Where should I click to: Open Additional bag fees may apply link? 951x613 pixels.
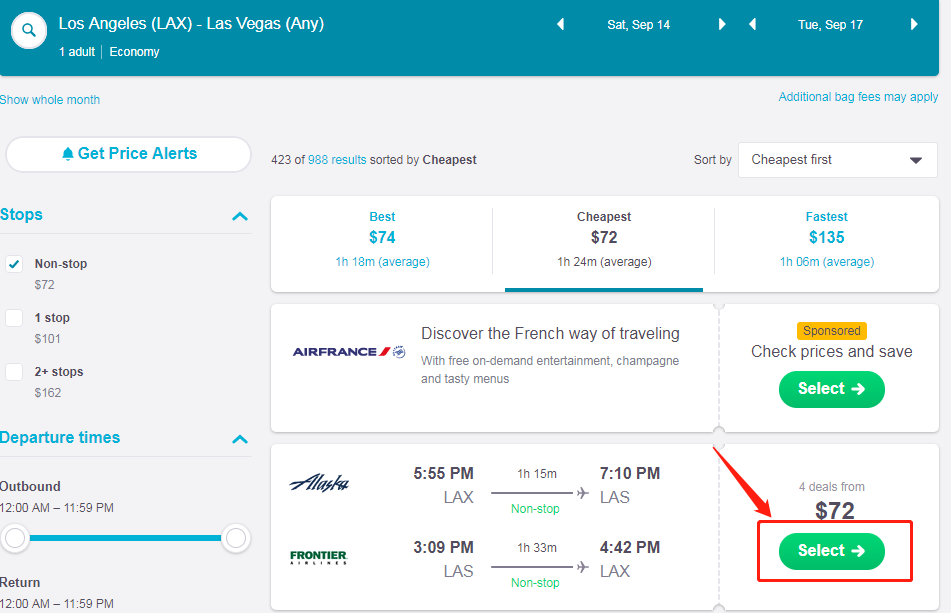coord(858,97)
